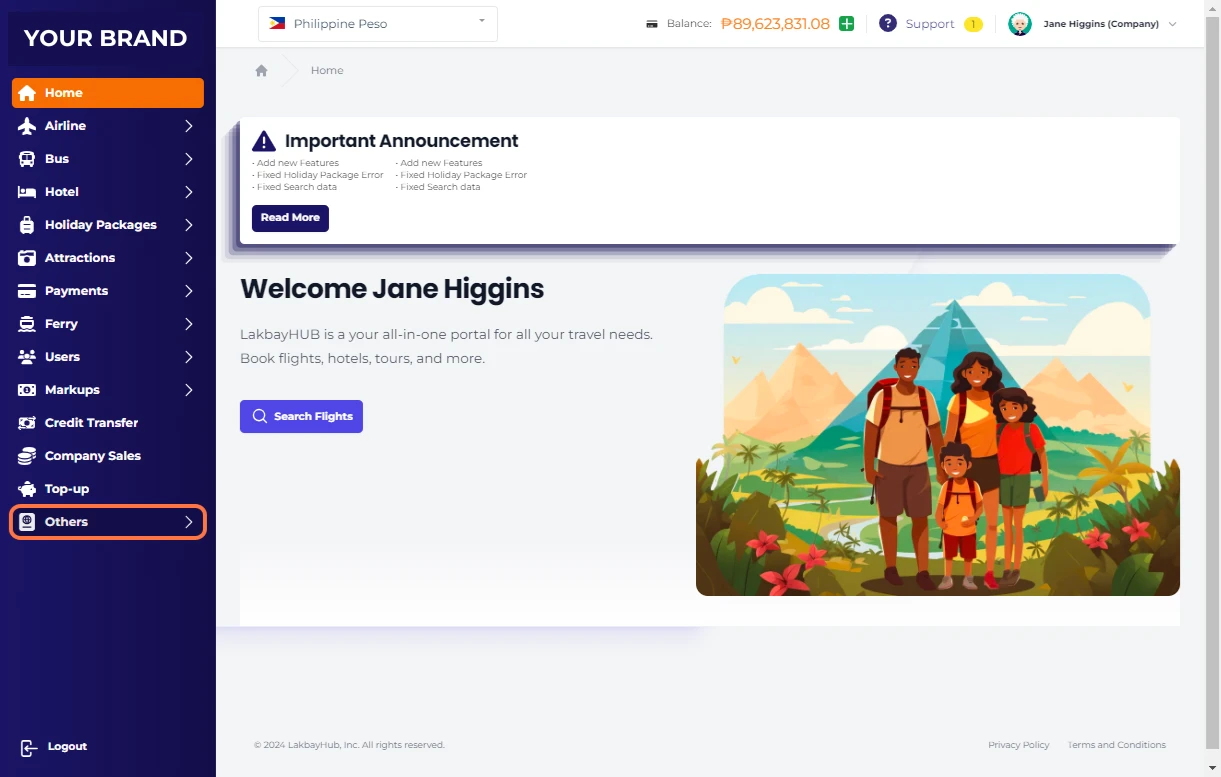Click Logout at the sidebar bottom

click(x=66, y=747)
